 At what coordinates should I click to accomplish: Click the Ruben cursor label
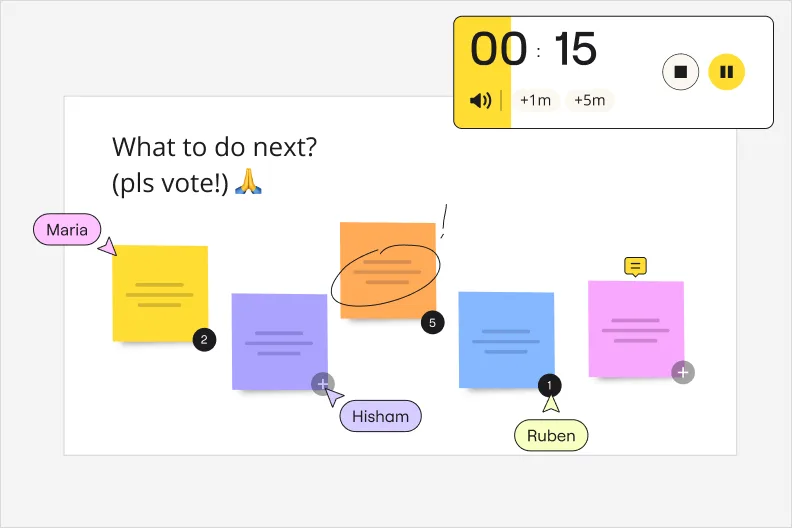tap(551, 436)
